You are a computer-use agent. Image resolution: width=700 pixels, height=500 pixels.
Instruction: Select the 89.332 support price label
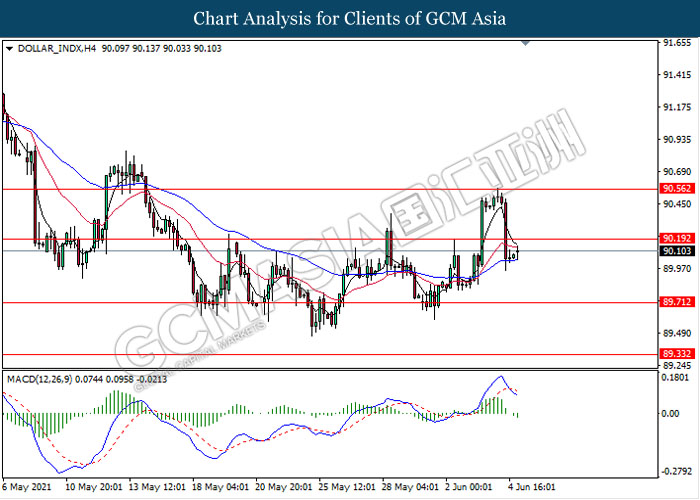[x=677, y=354]
